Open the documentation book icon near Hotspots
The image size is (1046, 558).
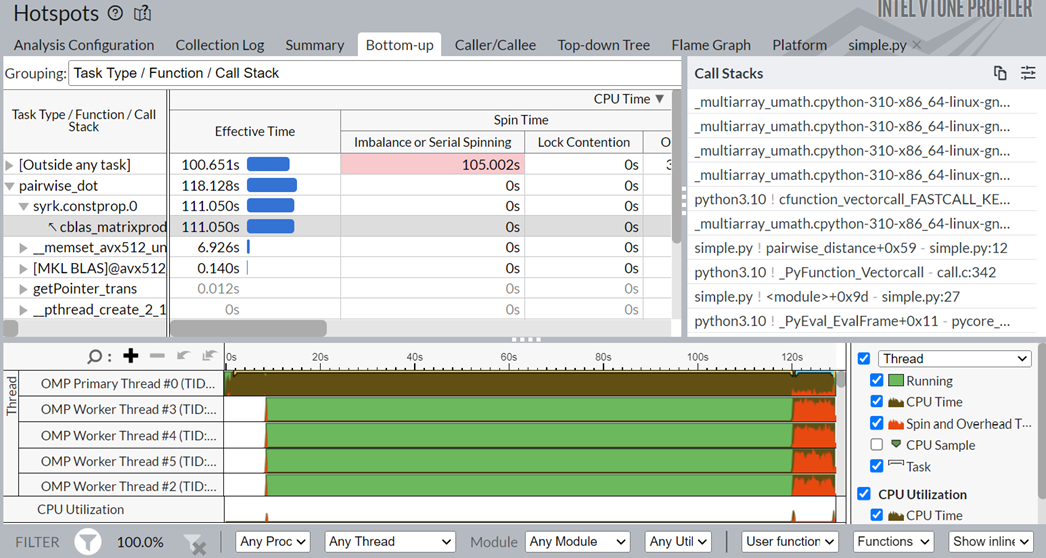(x=143, y=14)
